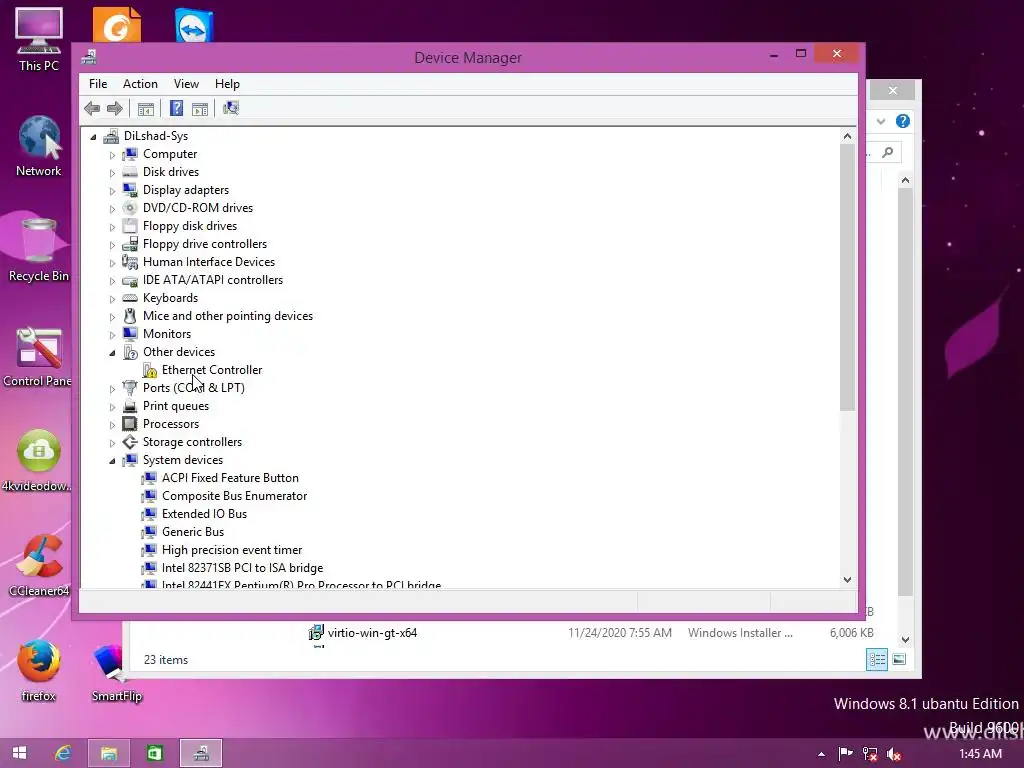This screenshot has width=1024, height=768.
Task: Select the Monitors category
Action: [x=167, y=334]
